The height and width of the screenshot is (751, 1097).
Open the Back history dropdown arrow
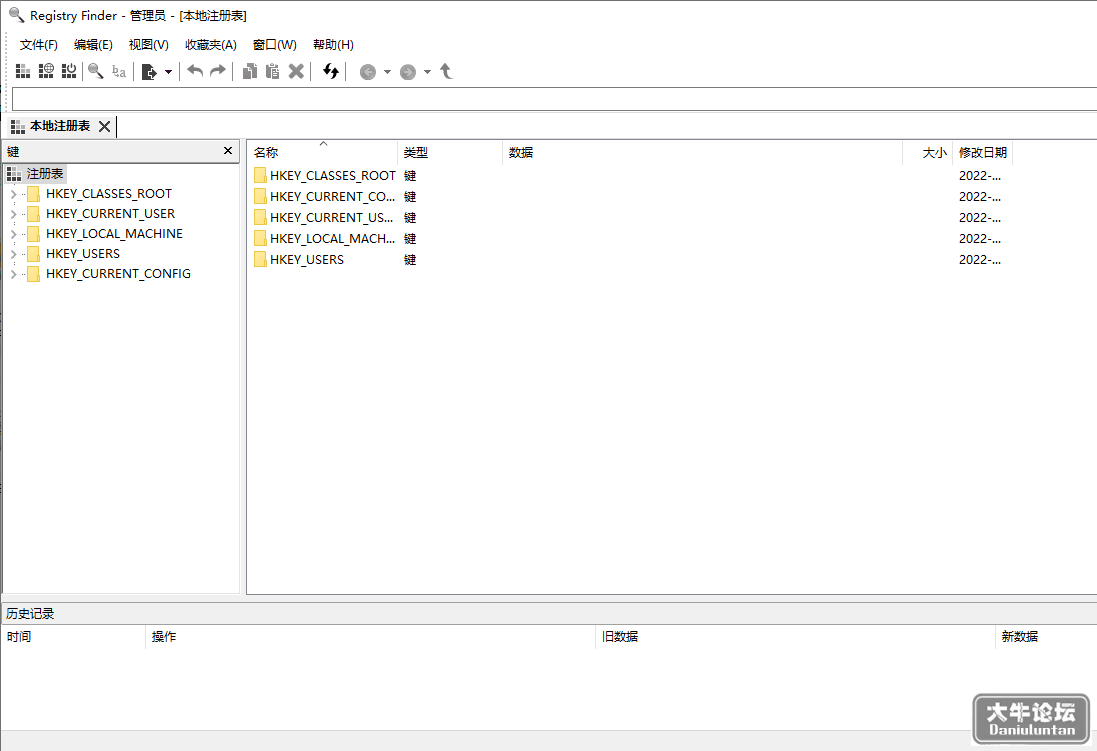click(387, 72)
